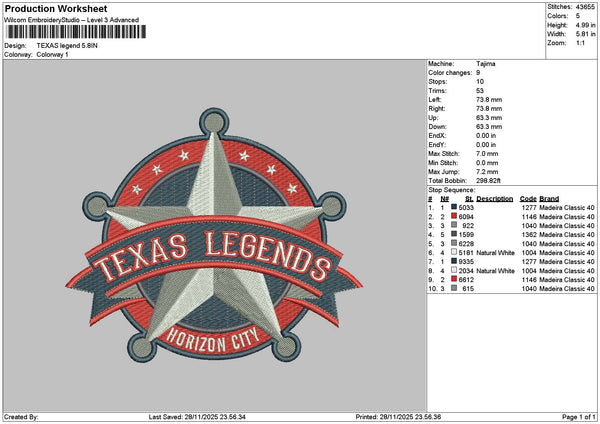Click the Total Bobbin value 298.82ft
The height and width of the screenshot is (424, 600).
tap(488, 181)
